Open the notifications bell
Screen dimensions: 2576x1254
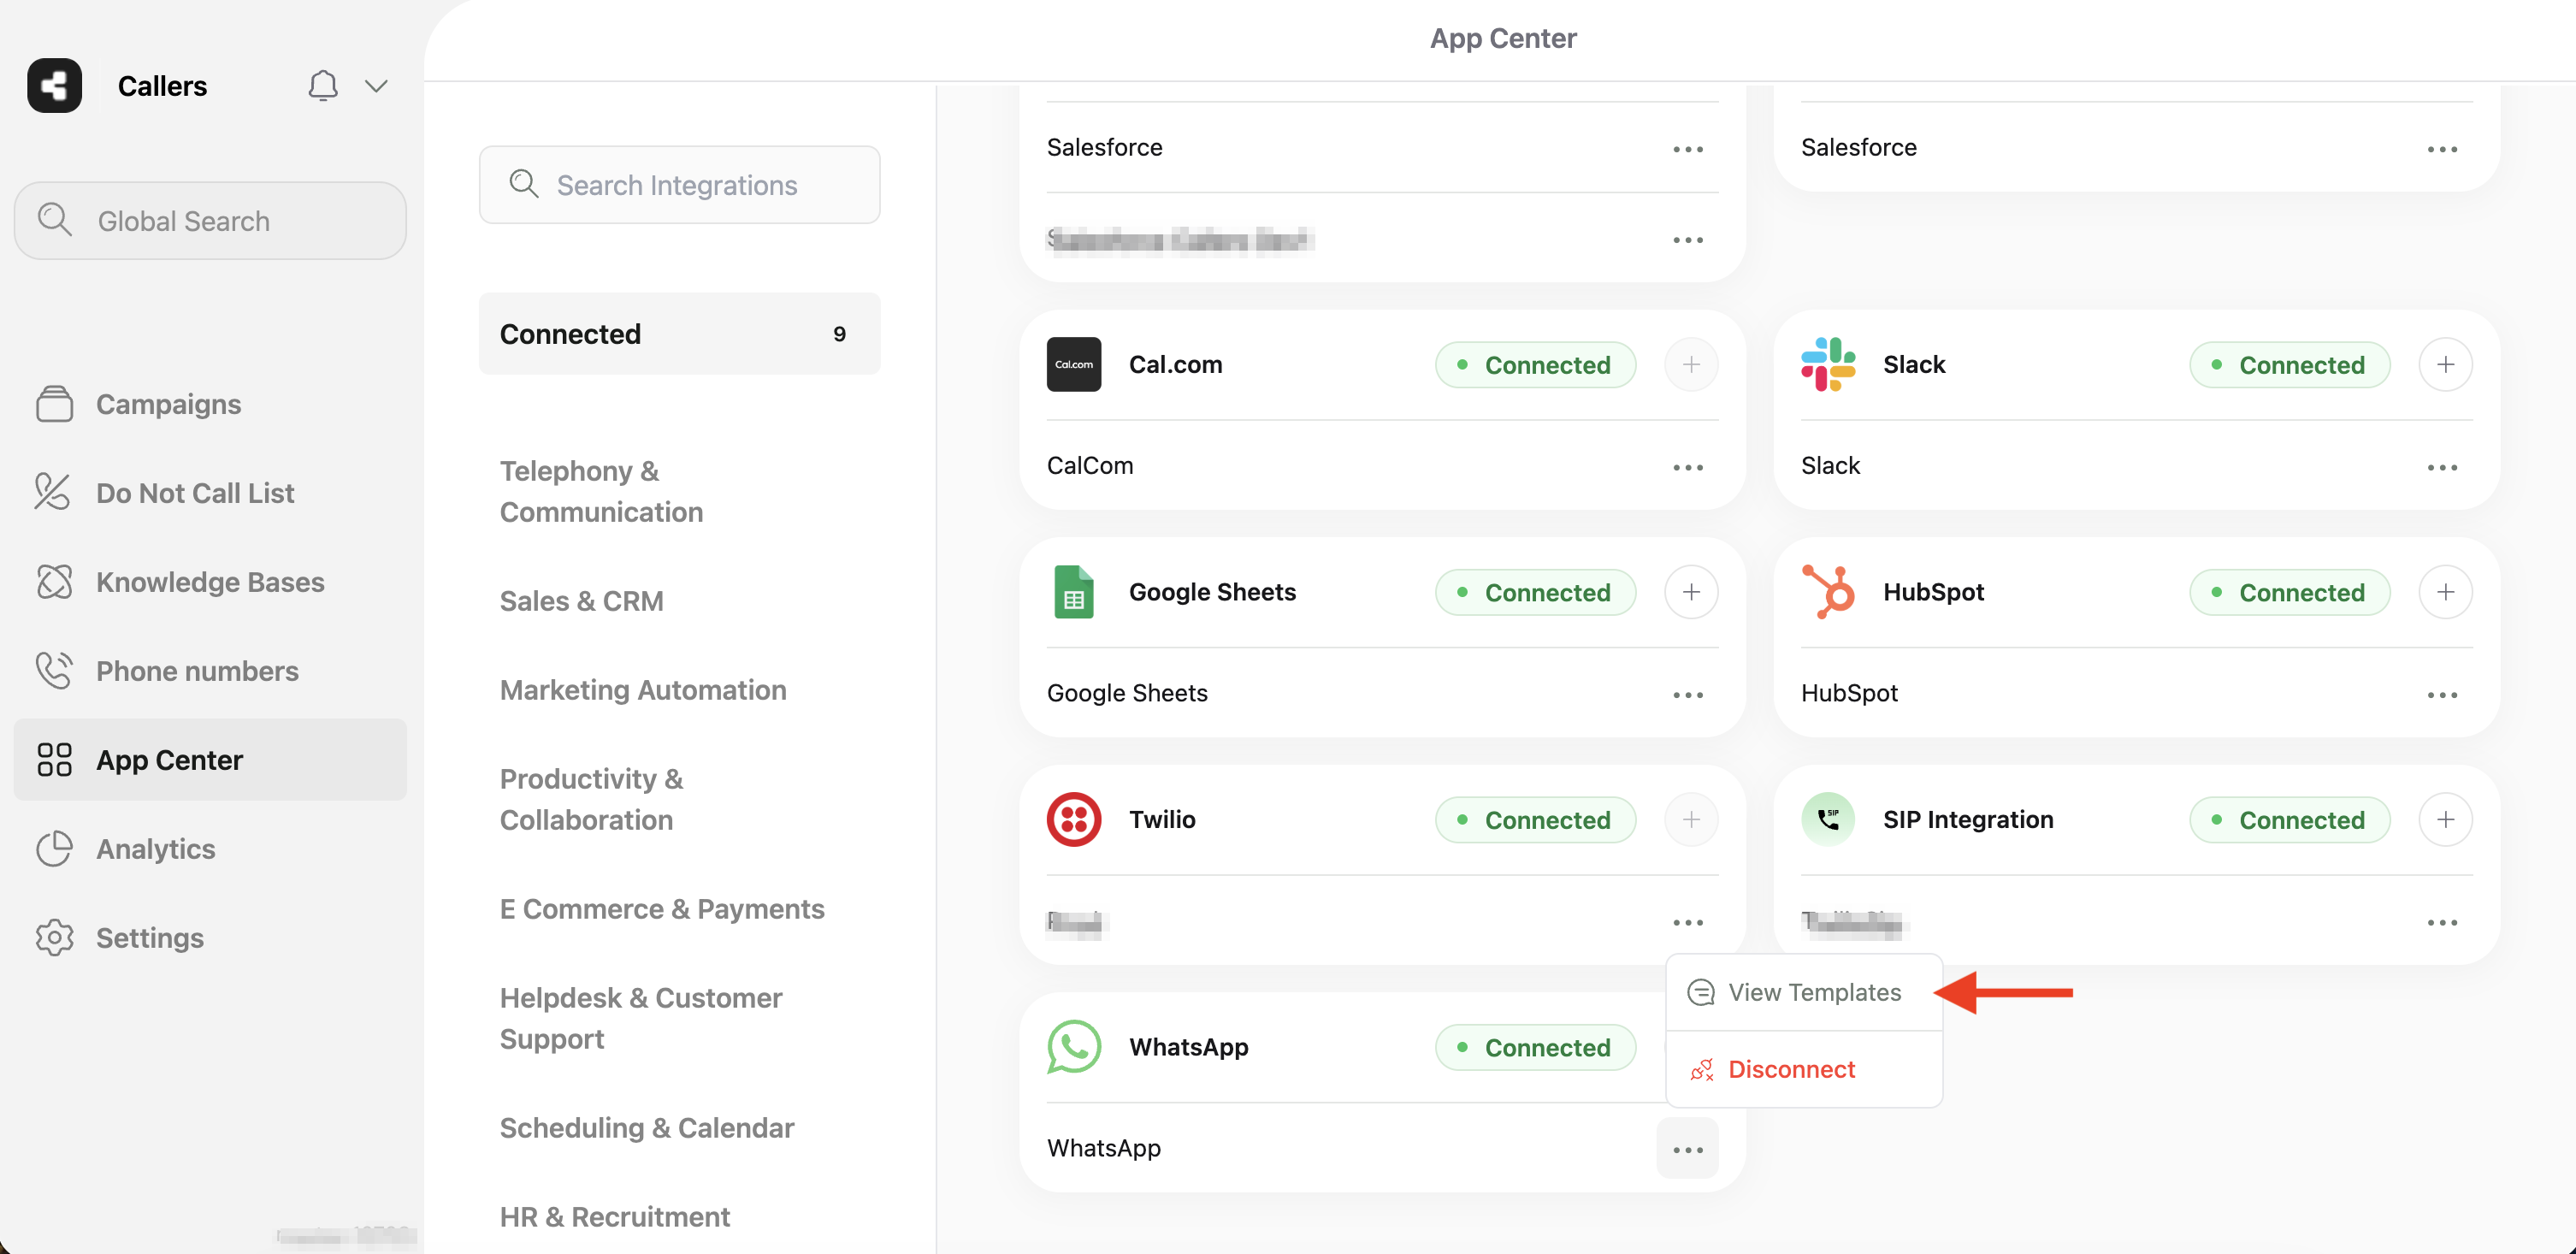click(322, 86)
